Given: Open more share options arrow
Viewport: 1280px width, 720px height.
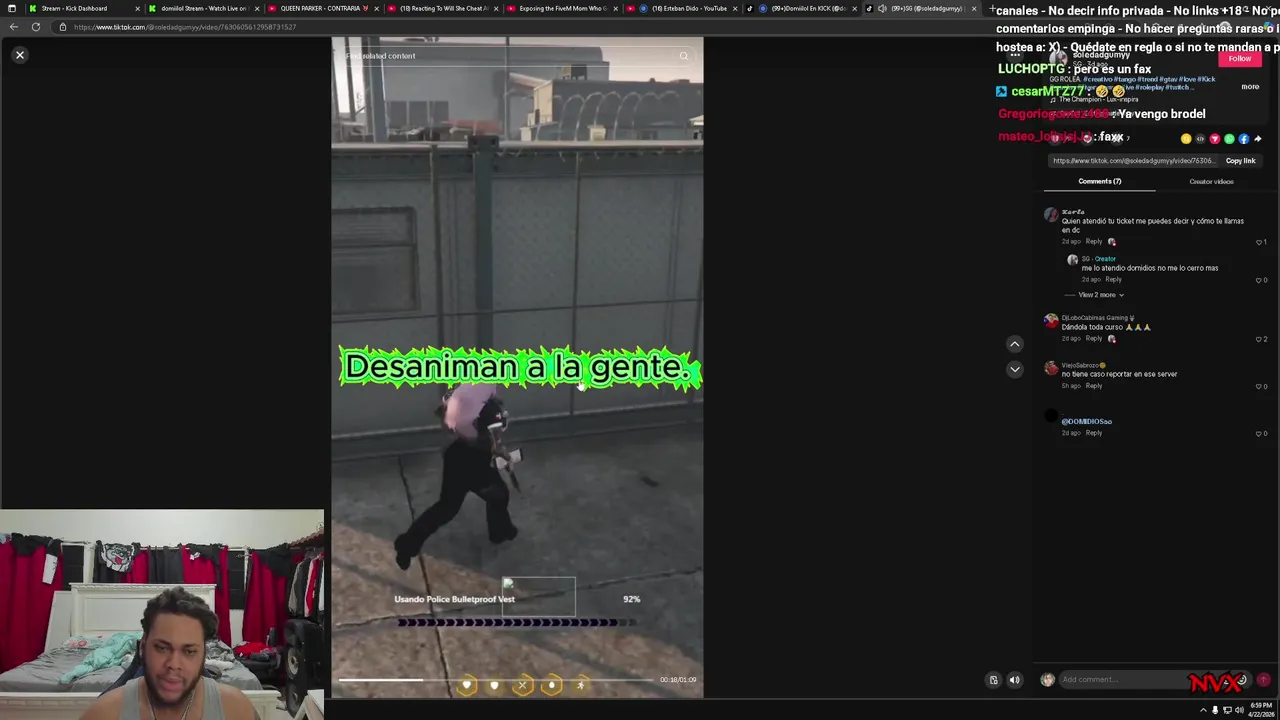Looking at the screenshot, I should 1258,139.
